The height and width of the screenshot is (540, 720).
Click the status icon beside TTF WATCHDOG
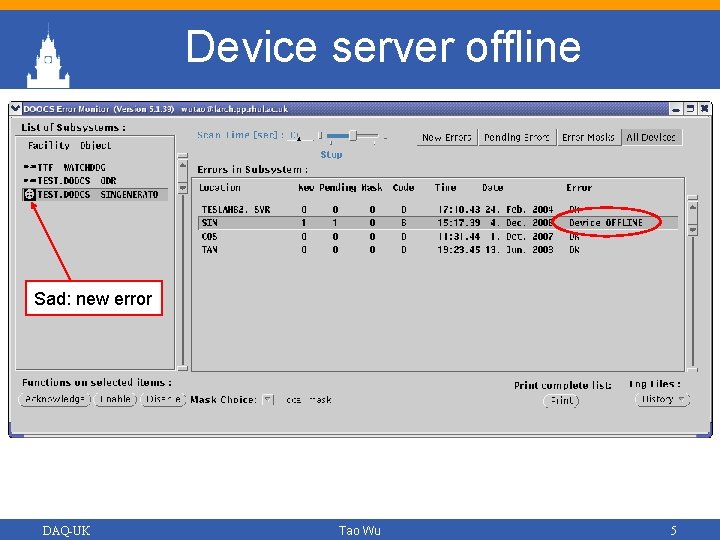30,168
